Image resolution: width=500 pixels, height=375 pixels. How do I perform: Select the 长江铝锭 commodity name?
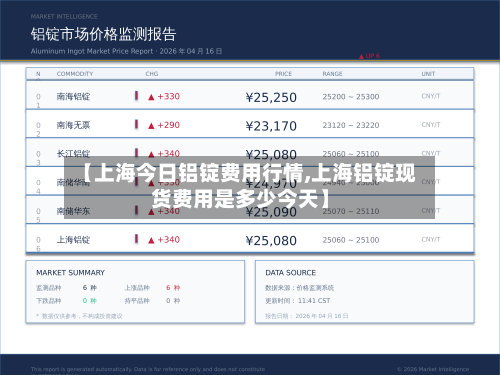click(73, 154)
